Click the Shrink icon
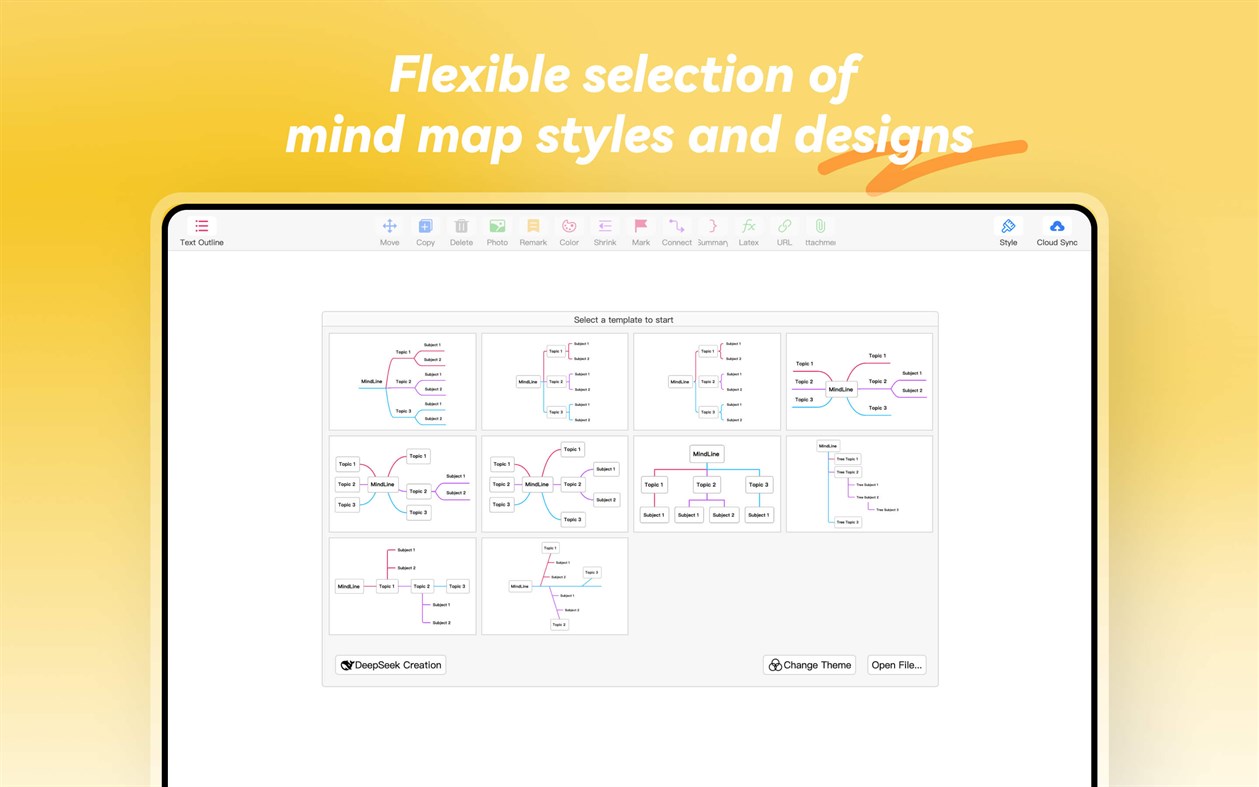Viewport: 1259px width, 787px height. pyautogui.click(x=605, y=226)
